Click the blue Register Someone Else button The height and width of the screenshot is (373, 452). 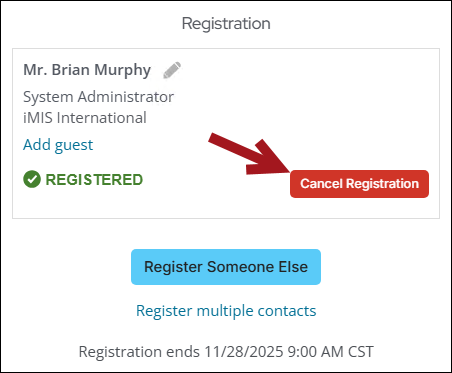[x=226, y=267]
